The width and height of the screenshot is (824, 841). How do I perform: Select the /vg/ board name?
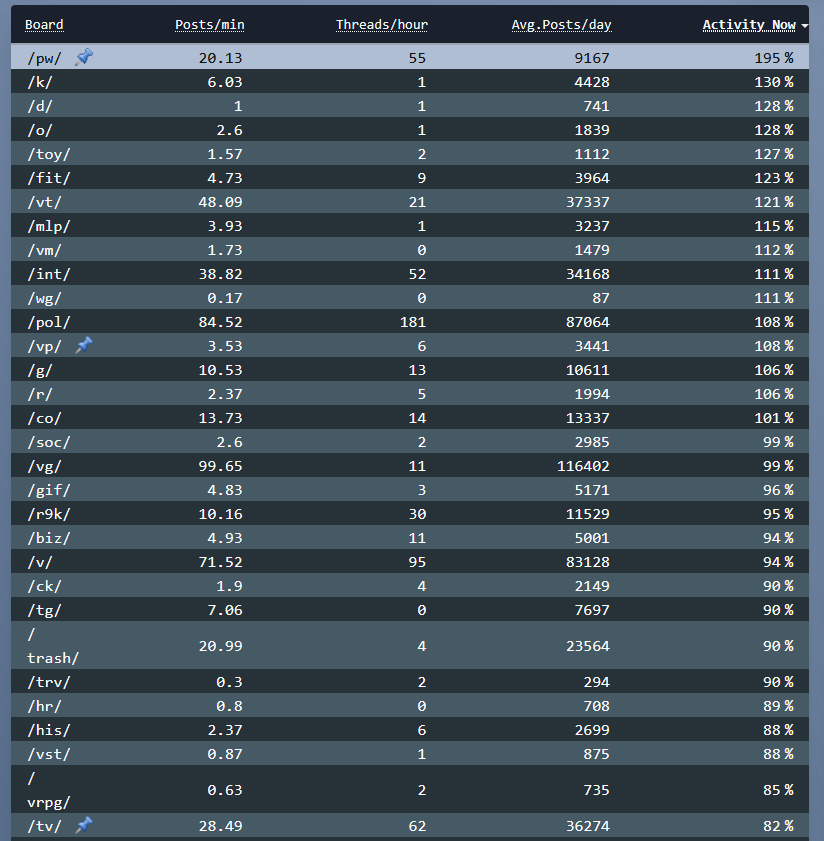(x=45, y=466)
